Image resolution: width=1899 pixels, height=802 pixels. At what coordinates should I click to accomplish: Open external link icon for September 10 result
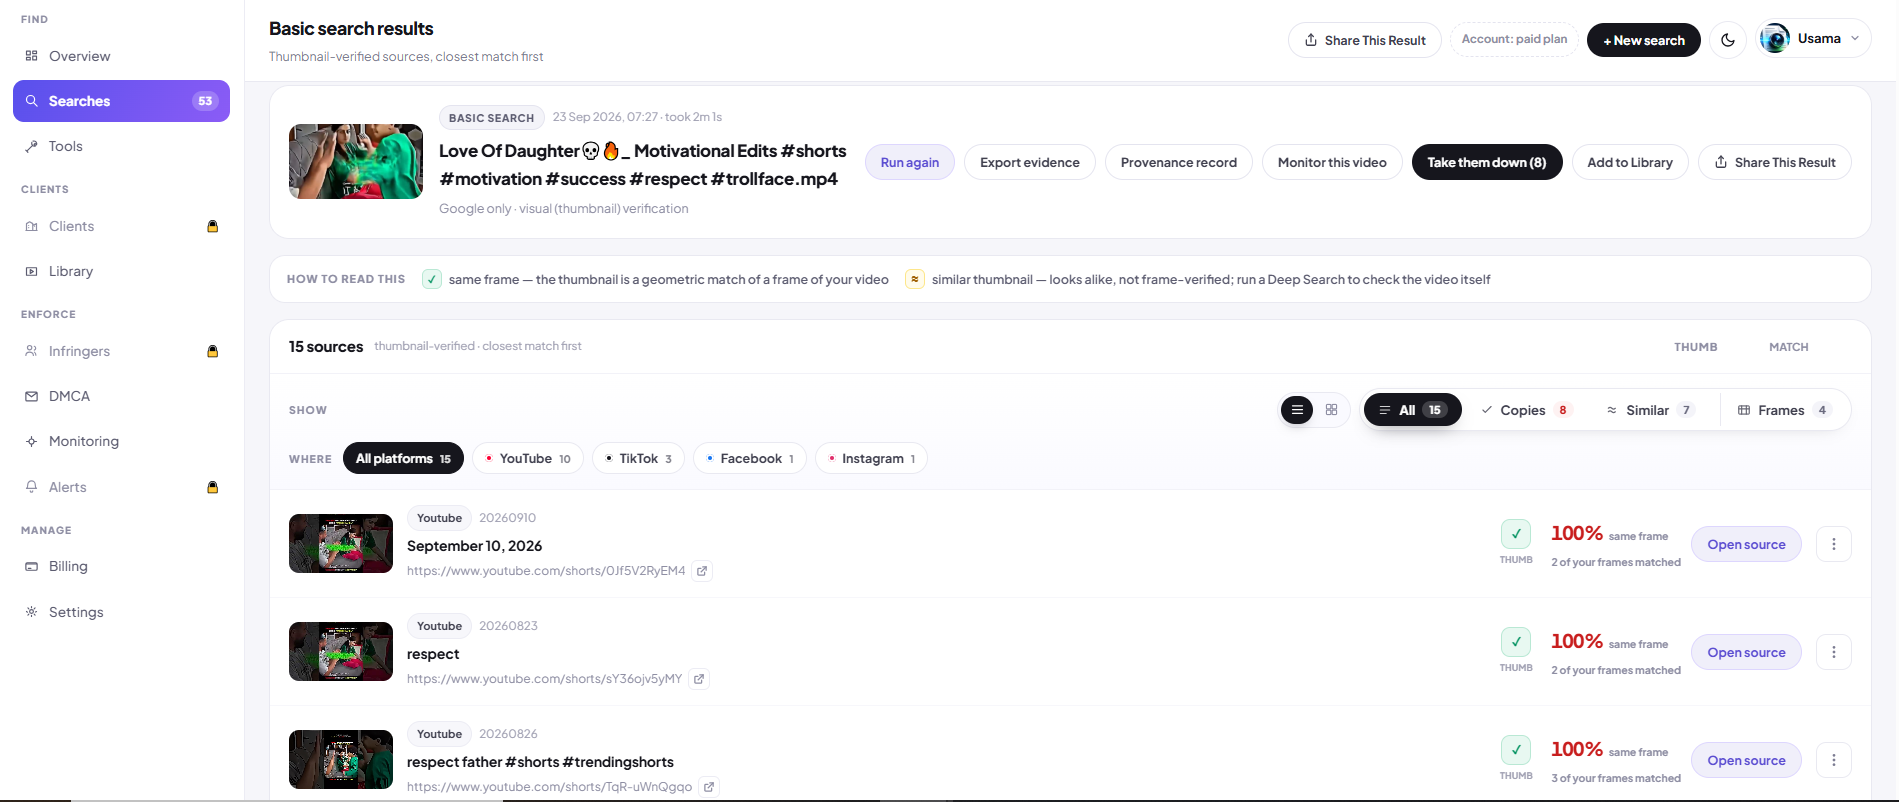pyautogui.click(x=702, y=571)
